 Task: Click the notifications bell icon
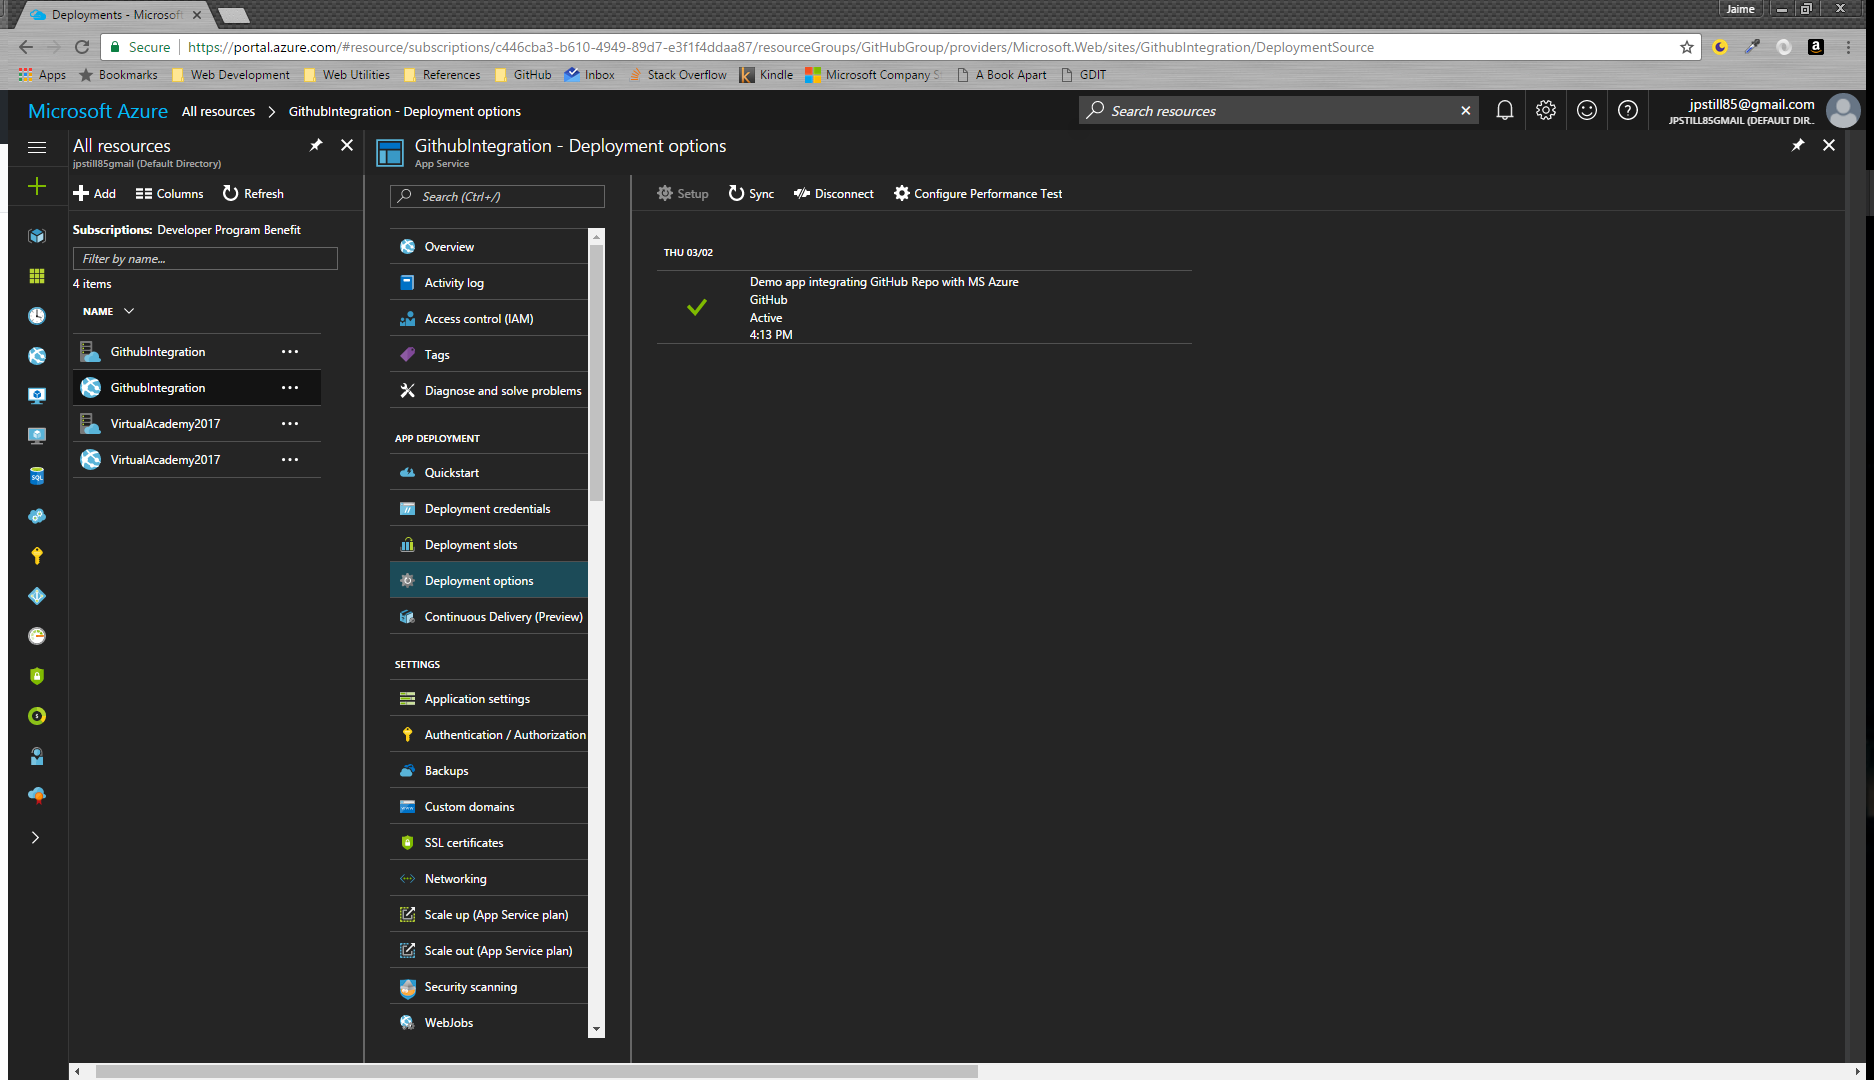point(1504,111)
